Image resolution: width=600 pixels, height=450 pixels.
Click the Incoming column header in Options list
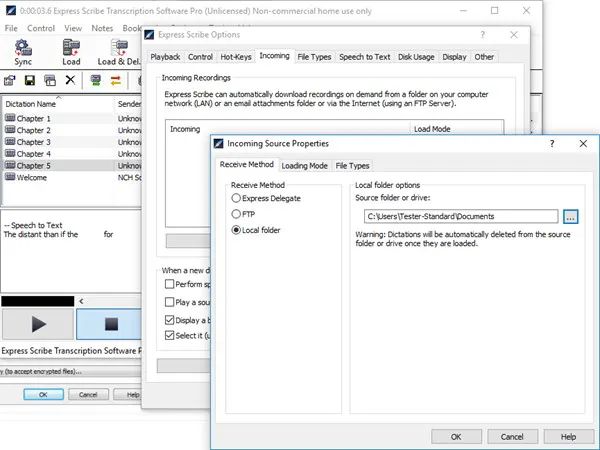coord(288,129)
